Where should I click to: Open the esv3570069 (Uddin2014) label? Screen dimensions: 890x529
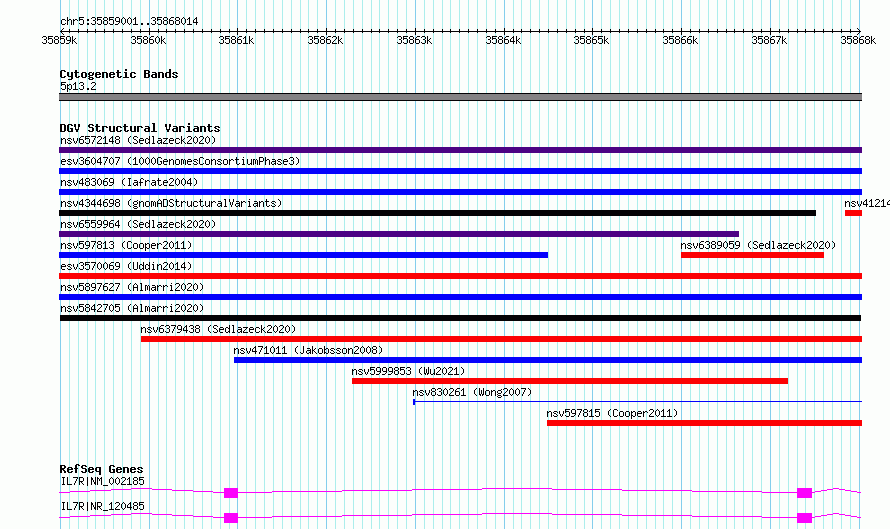point(126,266)
